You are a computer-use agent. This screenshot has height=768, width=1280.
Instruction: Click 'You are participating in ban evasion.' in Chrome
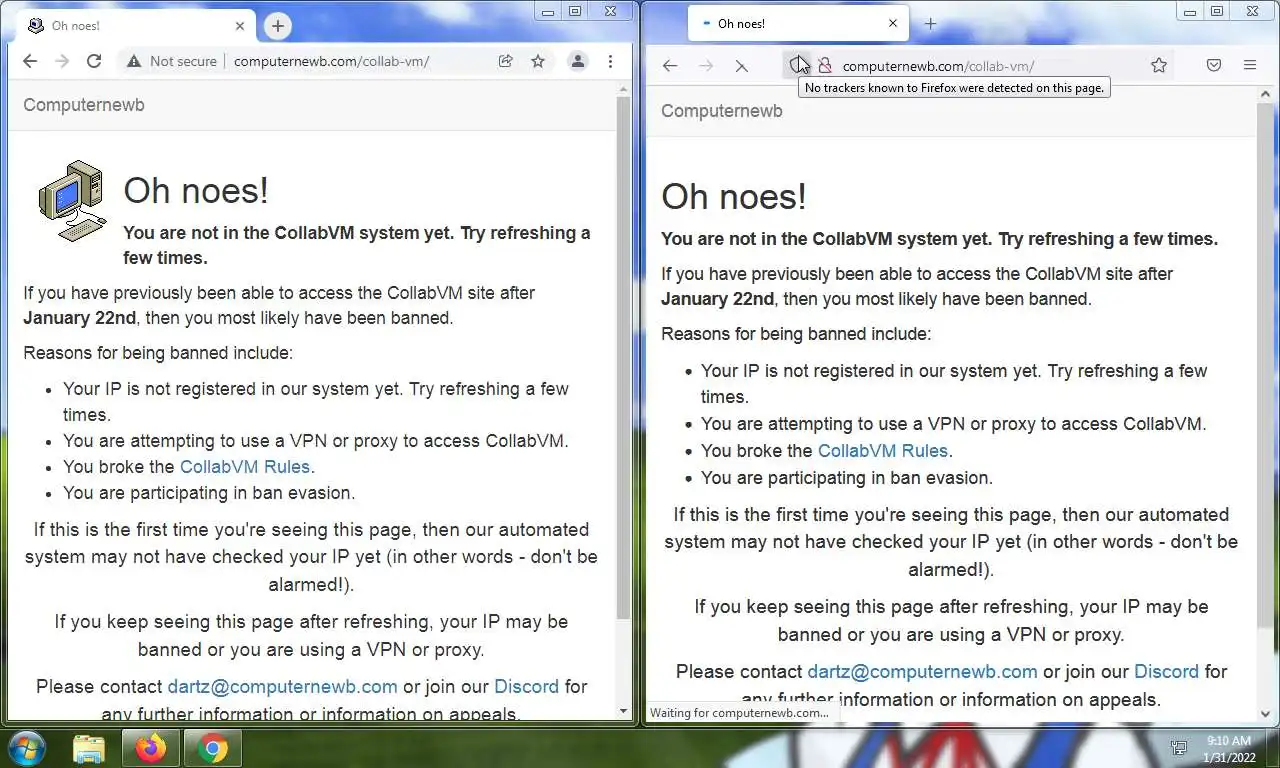click(x=209, y=493)
